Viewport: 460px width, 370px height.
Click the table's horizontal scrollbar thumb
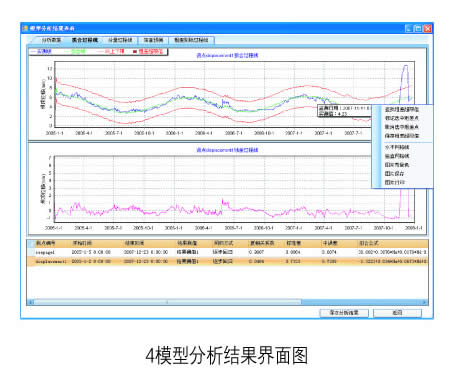click(x=167, y=302)
